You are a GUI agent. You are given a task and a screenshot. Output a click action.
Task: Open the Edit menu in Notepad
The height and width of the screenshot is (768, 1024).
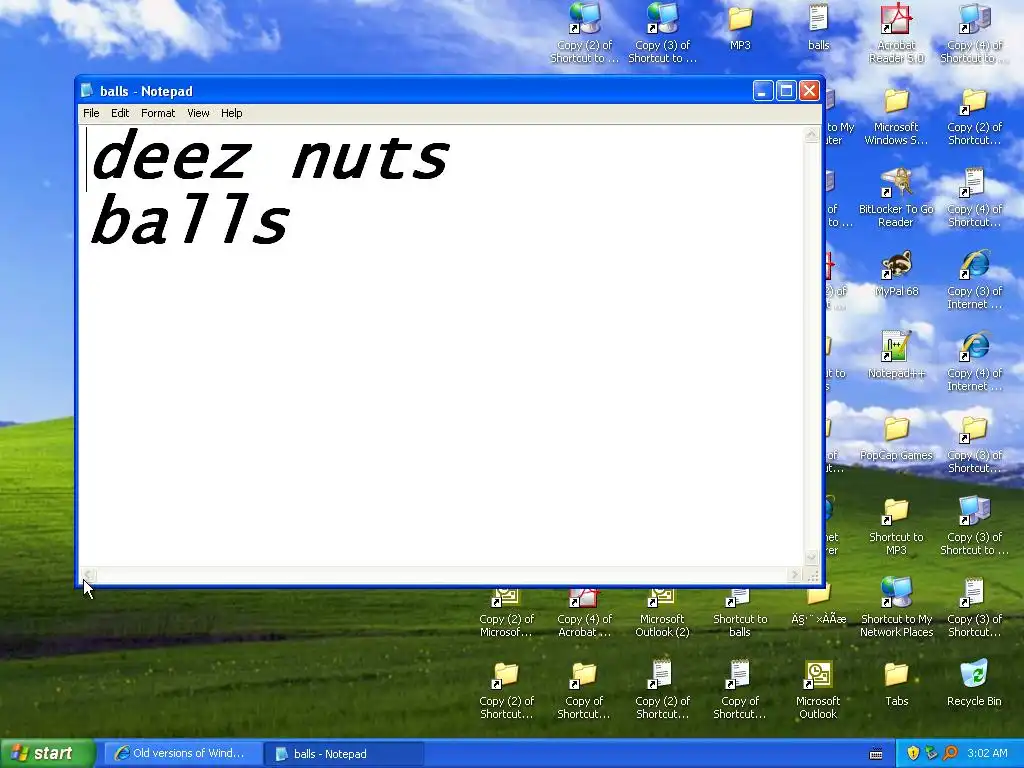[x=120, y=113]
